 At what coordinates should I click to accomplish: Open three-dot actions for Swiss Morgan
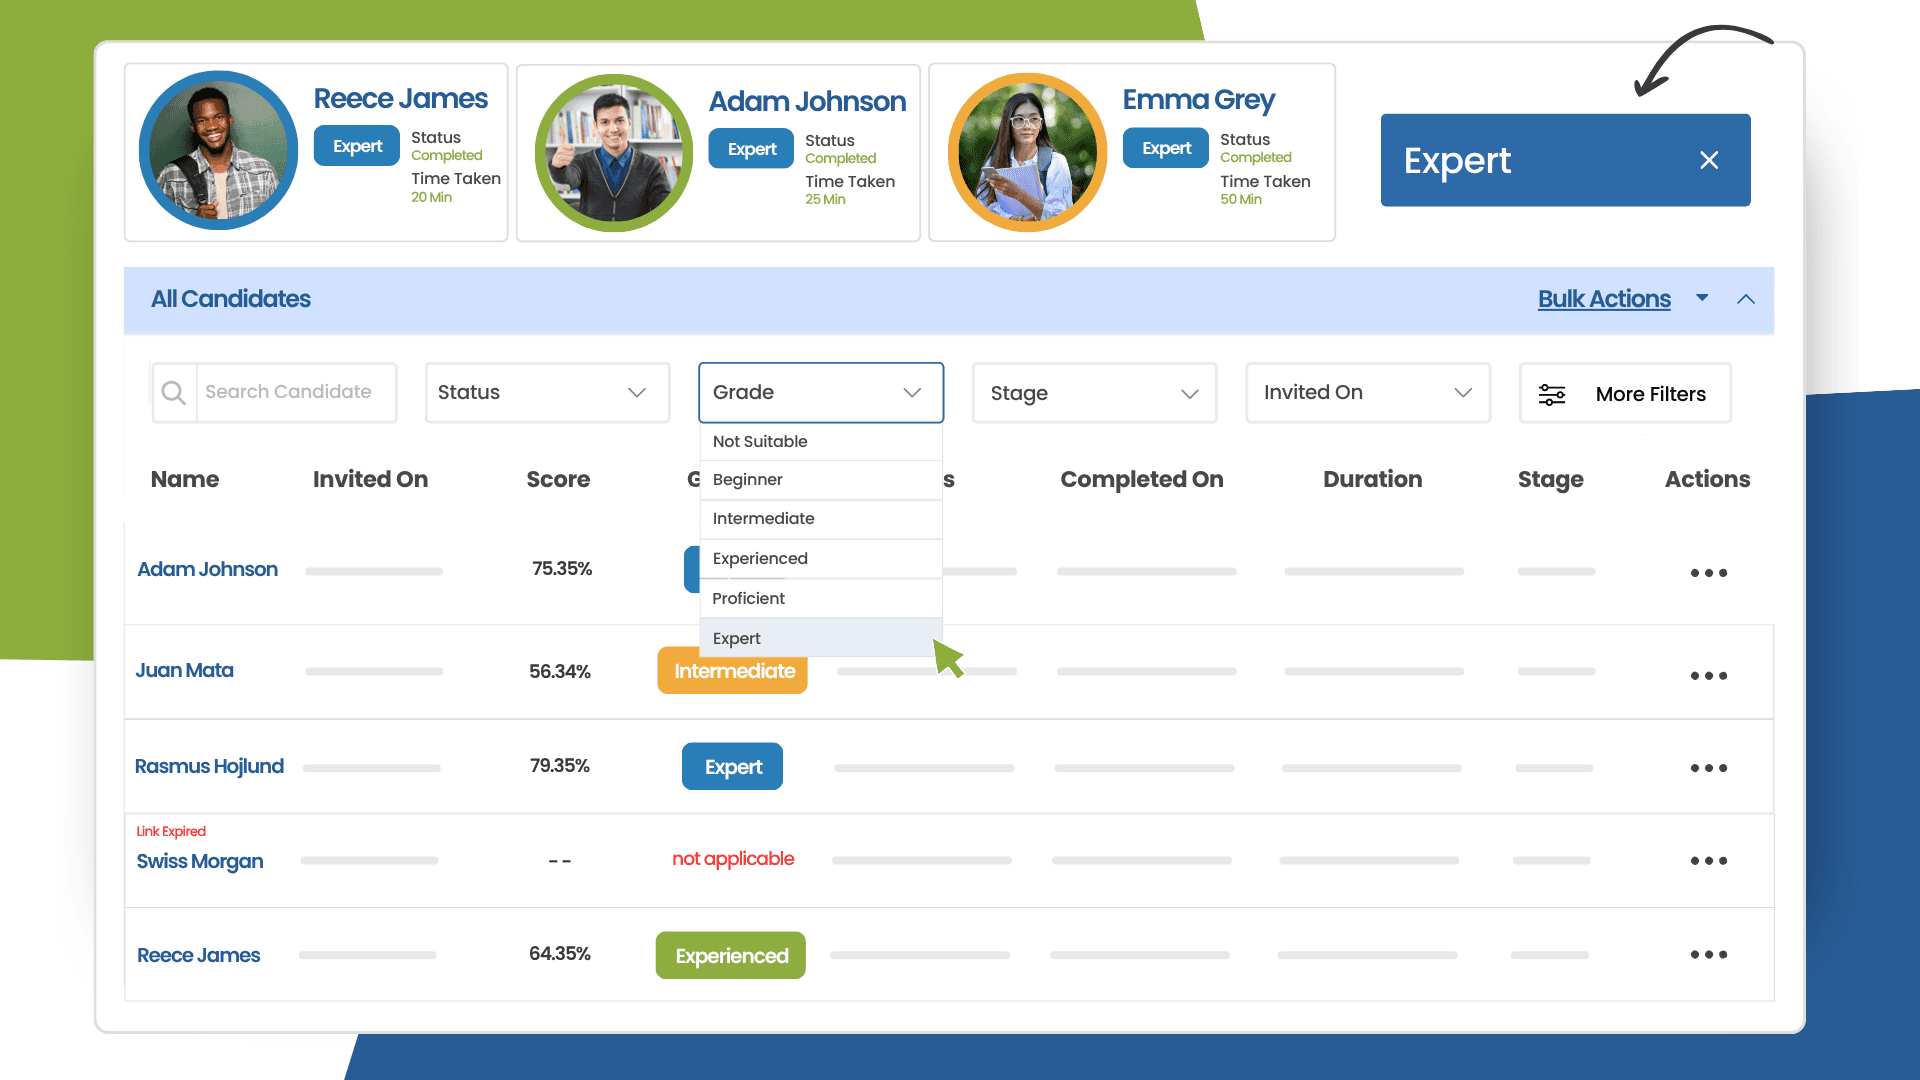click(1708, 861)
